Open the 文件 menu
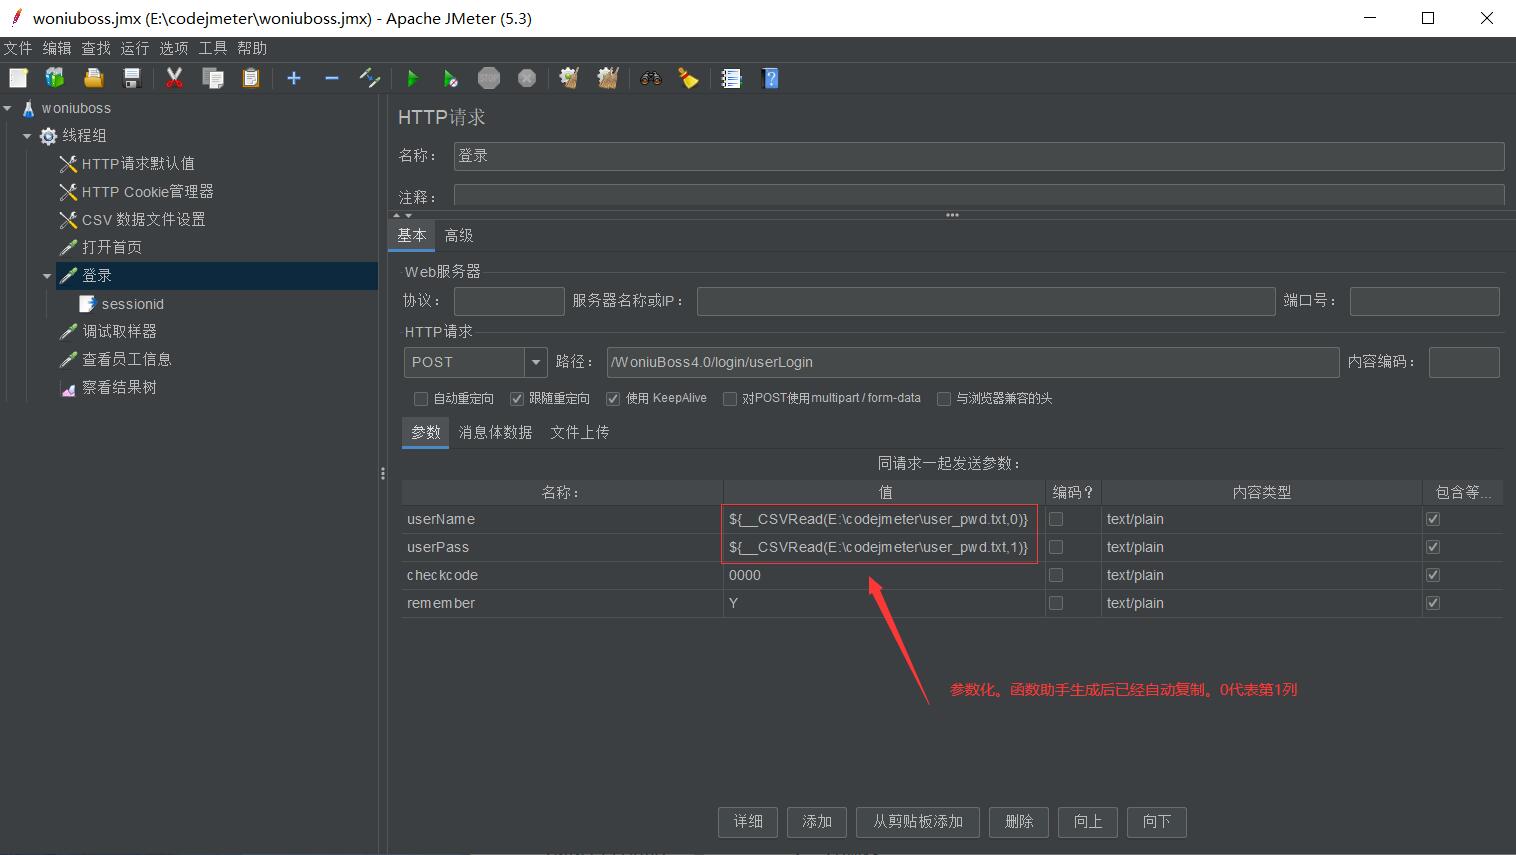1516x855 pixels. 18,48
